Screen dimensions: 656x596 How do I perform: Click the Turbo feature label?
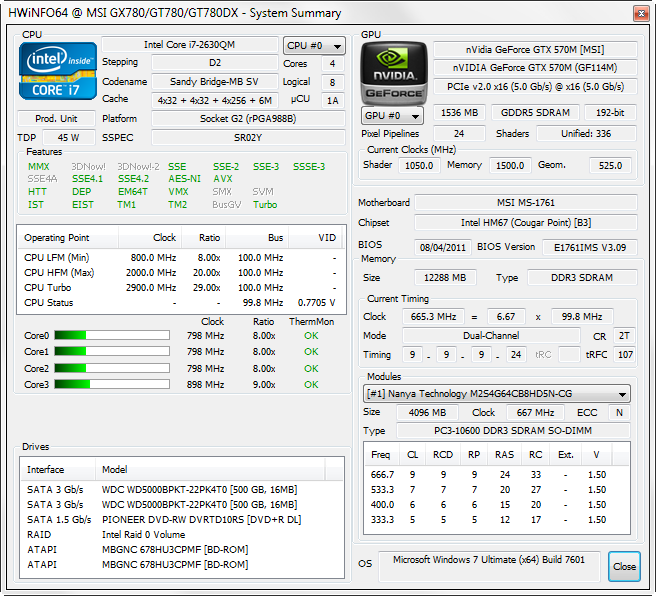(265, 205)
